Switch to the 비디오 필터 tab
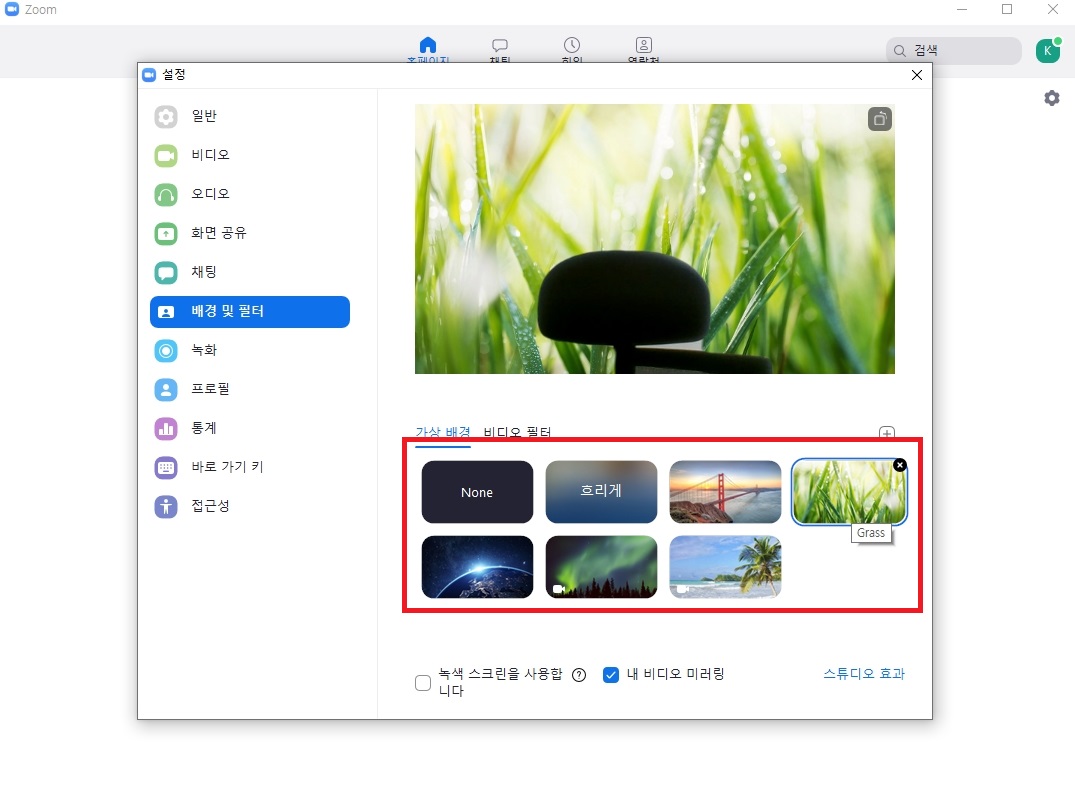The image size is (1075, 802). pos(517,433)
